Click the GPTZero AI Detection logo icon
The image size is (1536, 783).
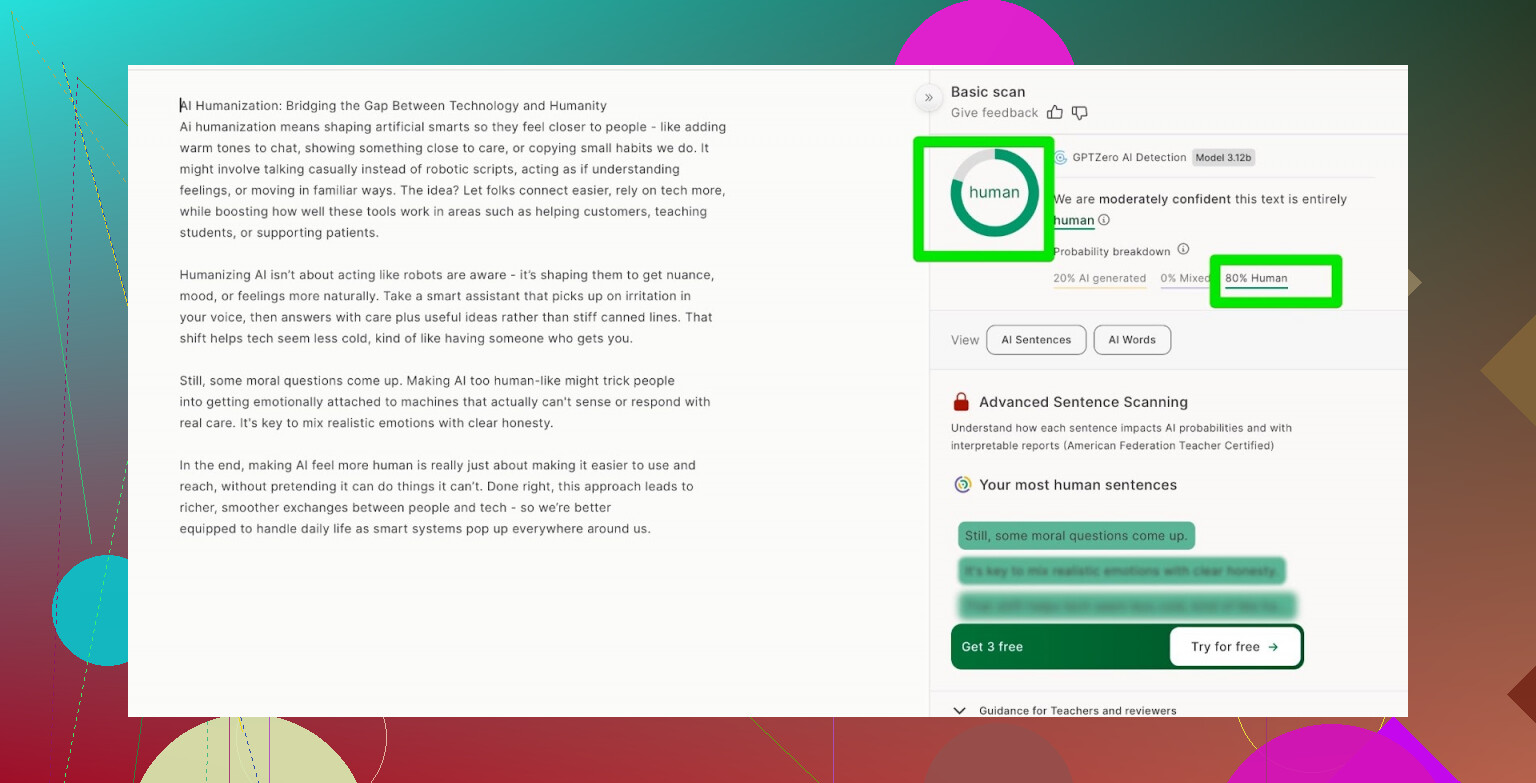coord(1060,158)
